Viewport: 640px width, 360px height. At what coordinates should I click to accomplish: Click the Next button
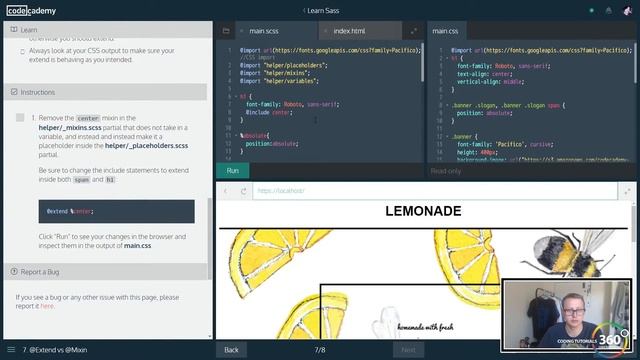(409, 350)
